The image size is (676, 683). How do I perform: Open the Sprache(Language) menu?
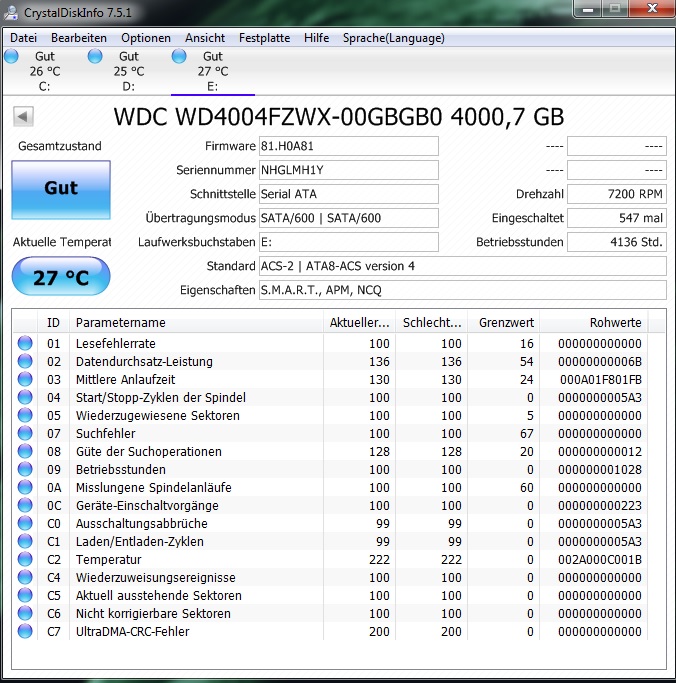click(394, 38)
